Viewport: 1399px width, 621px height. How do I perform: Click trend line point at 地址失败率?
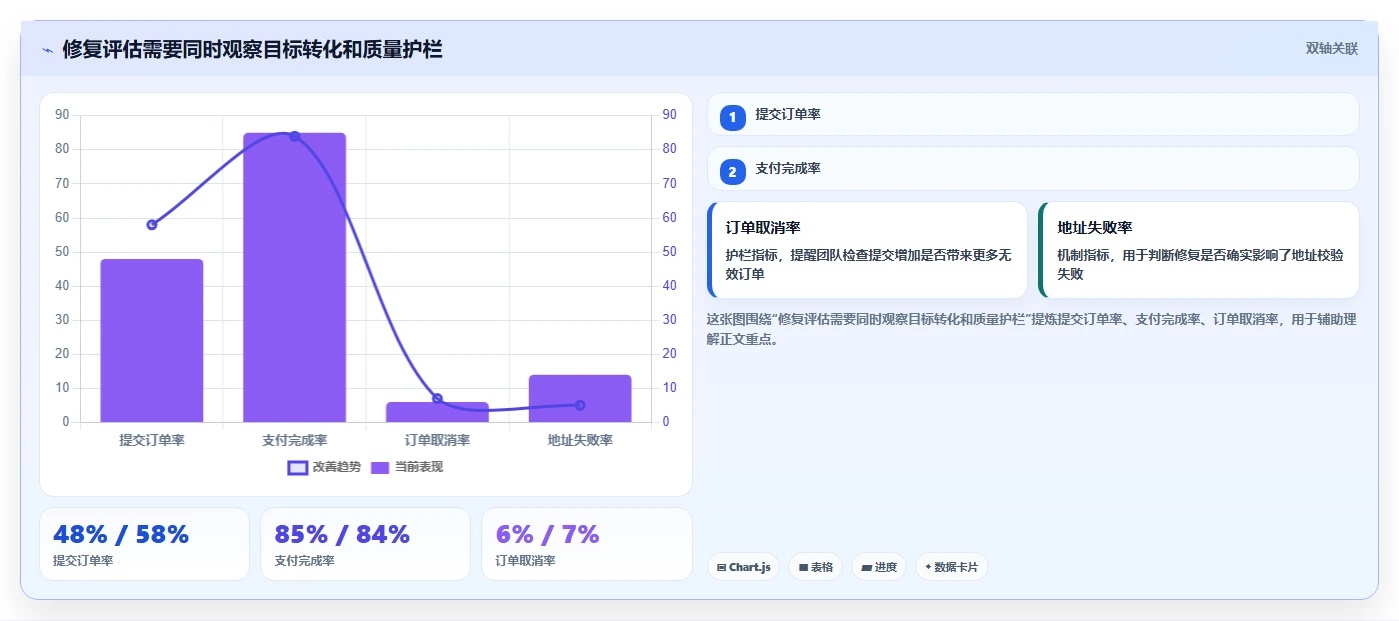click(x=580, y=405)
